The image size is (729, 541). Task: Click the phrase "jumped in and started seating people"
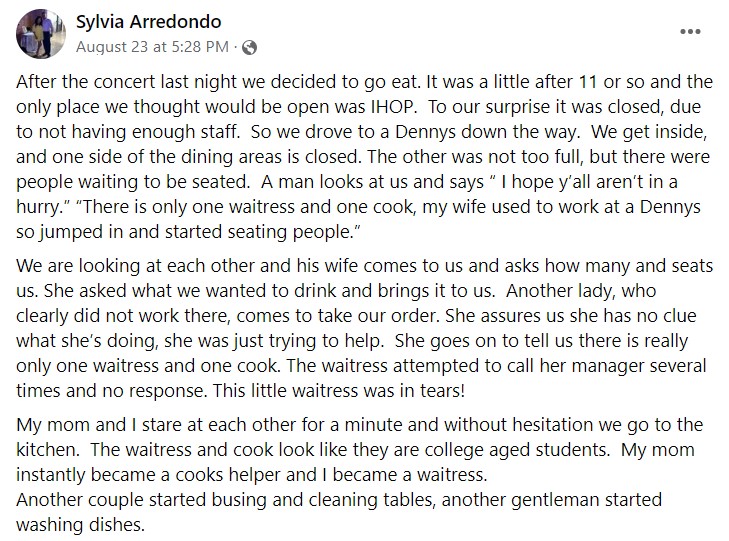point(194,232)
